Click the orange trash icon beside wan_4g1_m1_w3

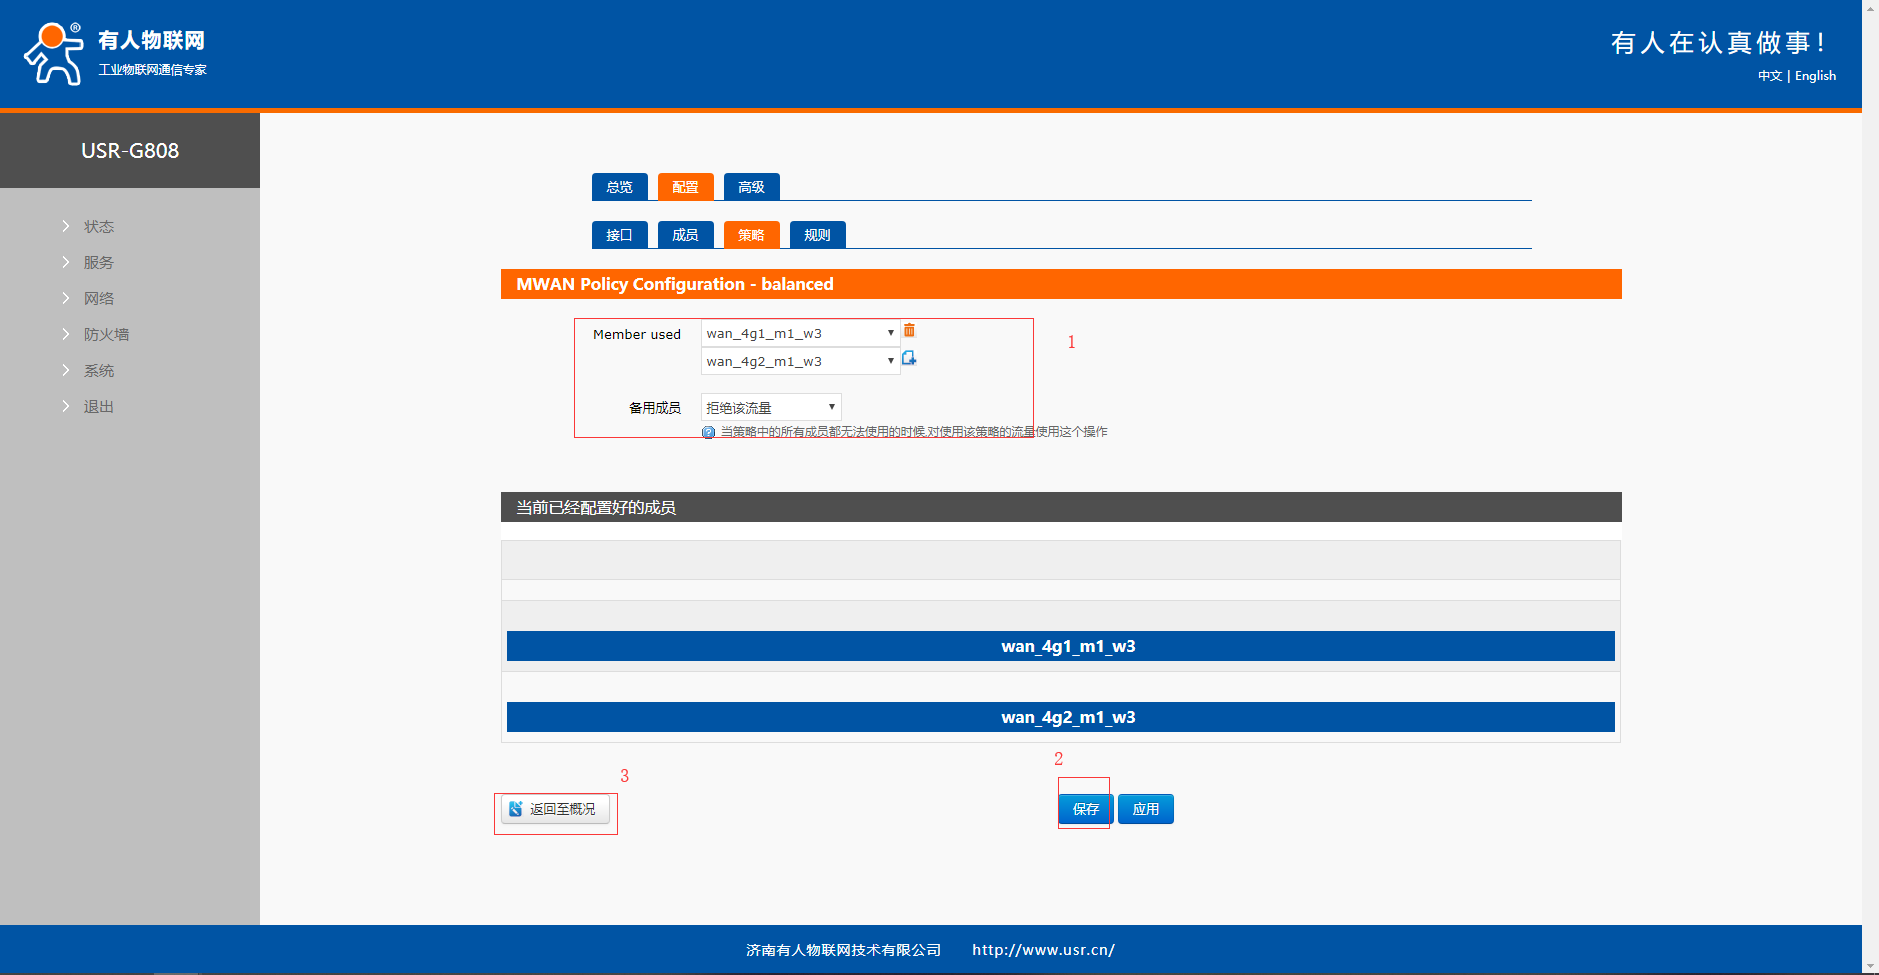[x=909, y=330]
